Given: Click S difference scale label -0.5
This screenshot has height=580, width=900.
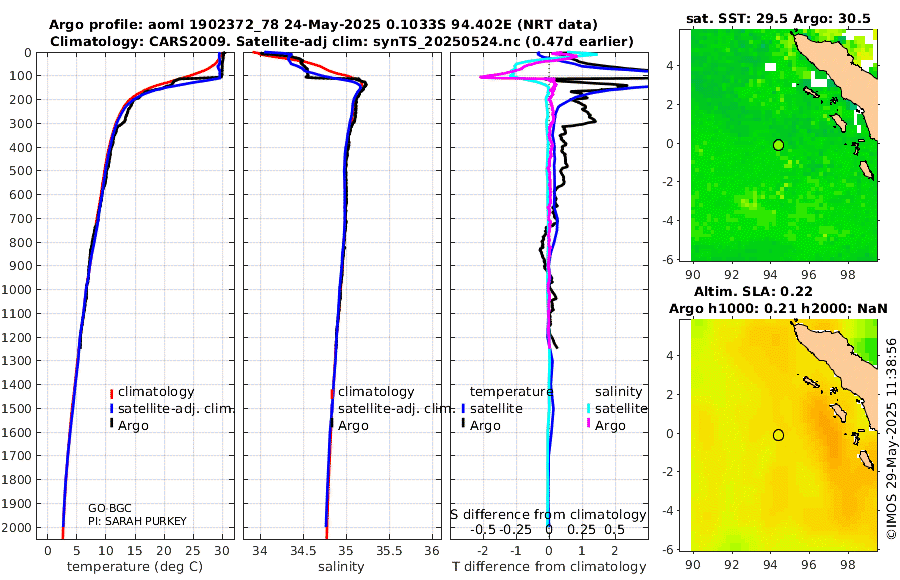Looking at the screenshot, I should click(484, 529).
